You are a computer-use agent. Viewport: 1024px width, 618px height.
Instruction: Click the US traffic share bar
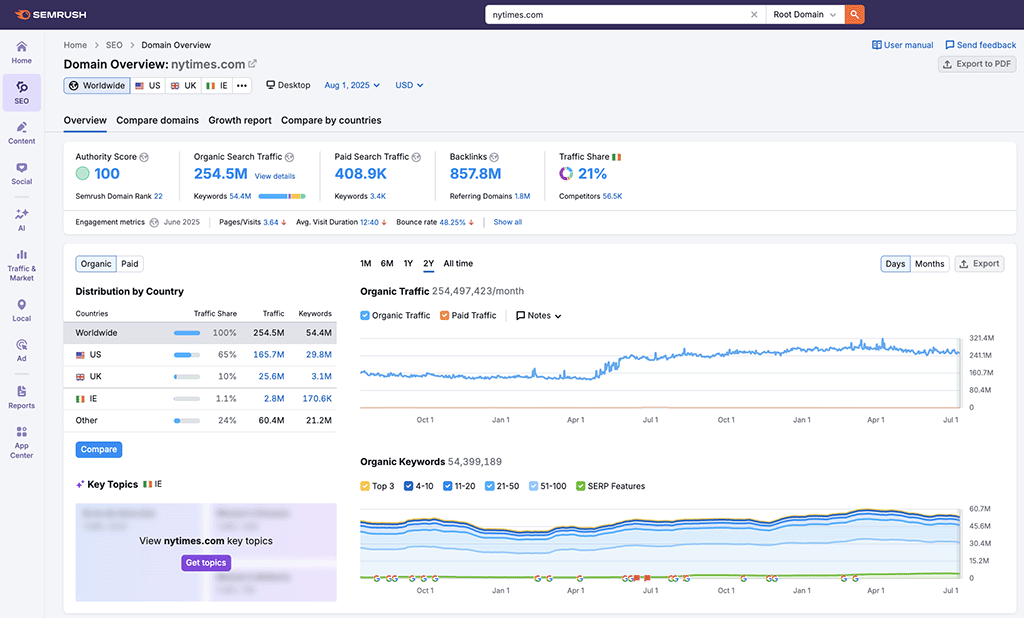[x=187, y=355]
